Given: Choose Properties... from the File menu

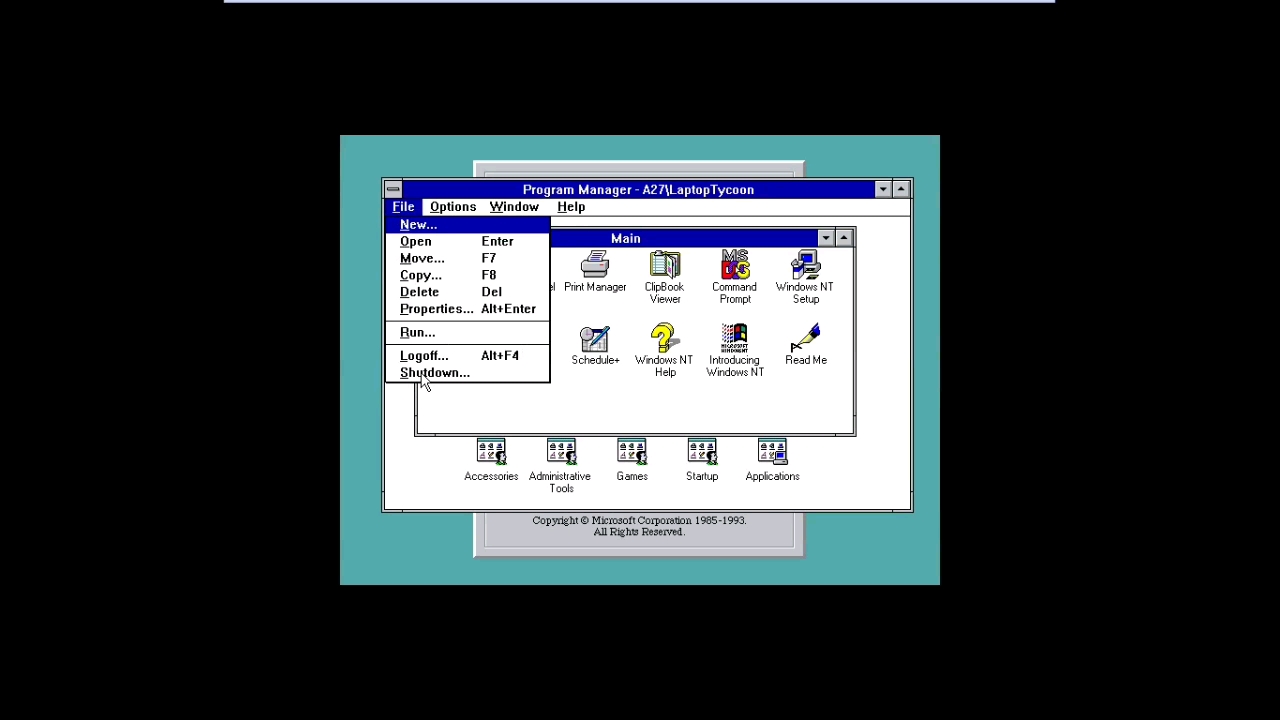Looking at the screenshot, I should (x=467, y=310).
